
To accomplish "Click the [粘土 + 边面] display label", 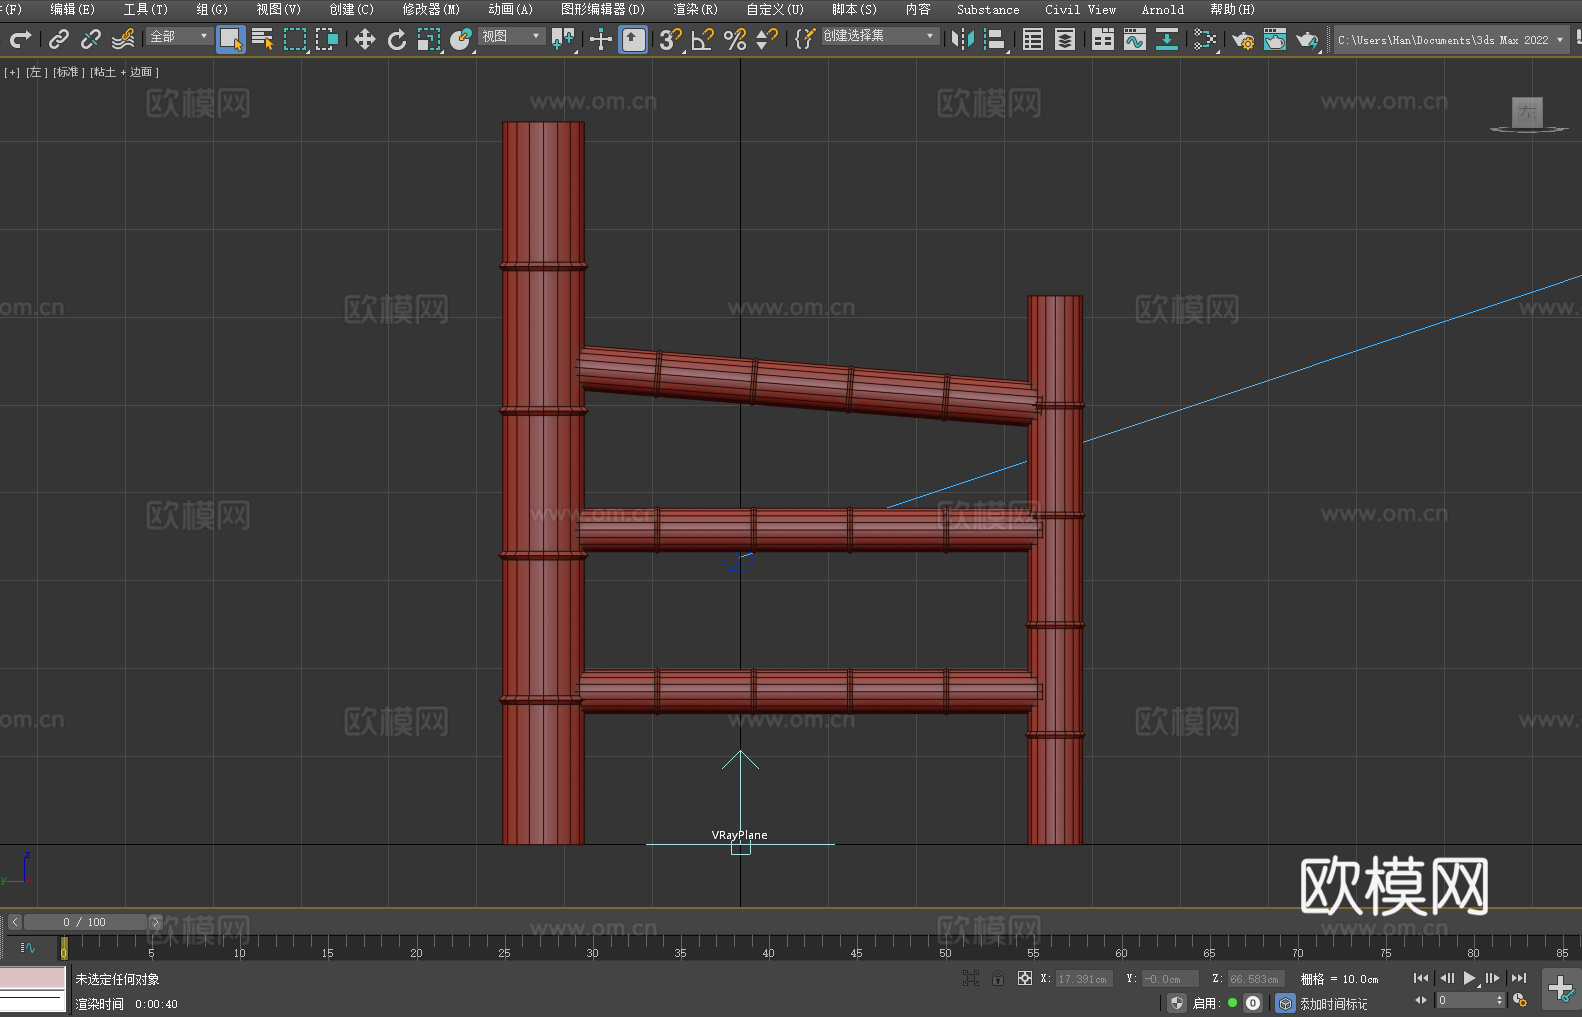I will pyautogui.click(x=124, y=72).
